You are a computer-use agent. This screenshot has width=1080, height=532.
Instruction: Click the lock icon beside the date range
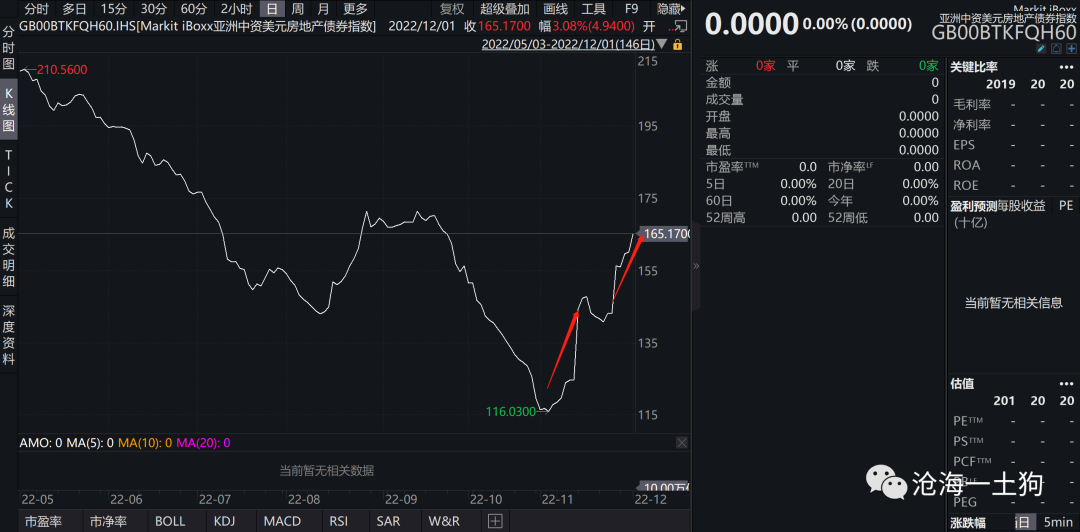coord(678,44)
